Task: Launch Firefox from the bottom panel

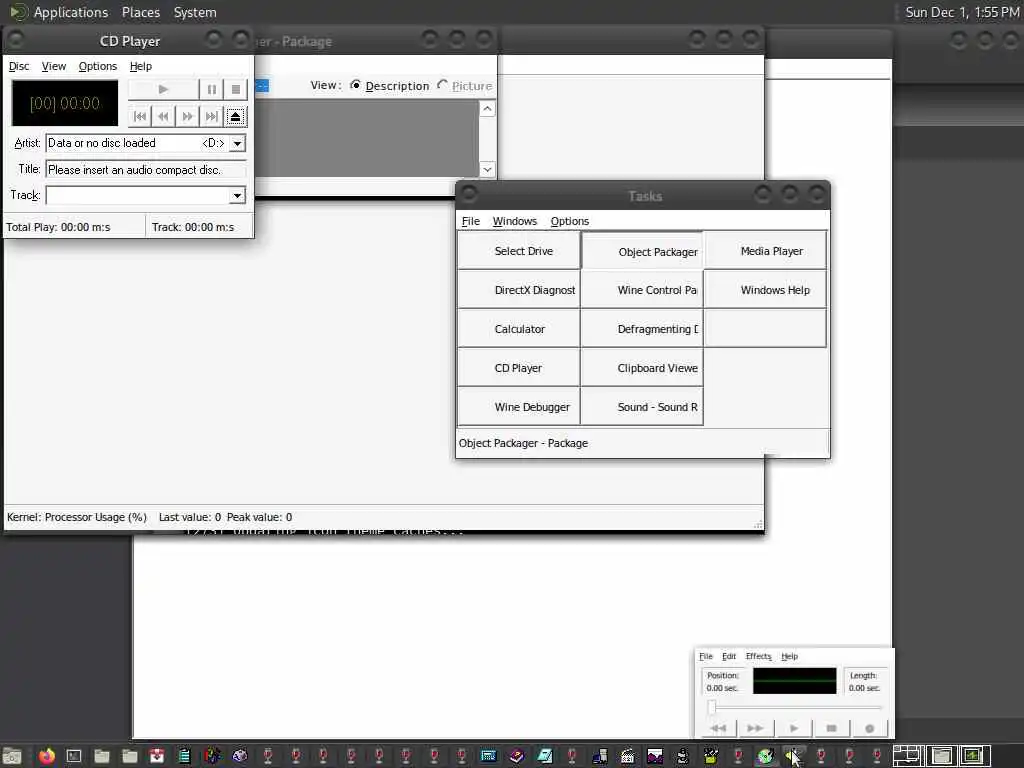Action: click(x=46, y=756)
